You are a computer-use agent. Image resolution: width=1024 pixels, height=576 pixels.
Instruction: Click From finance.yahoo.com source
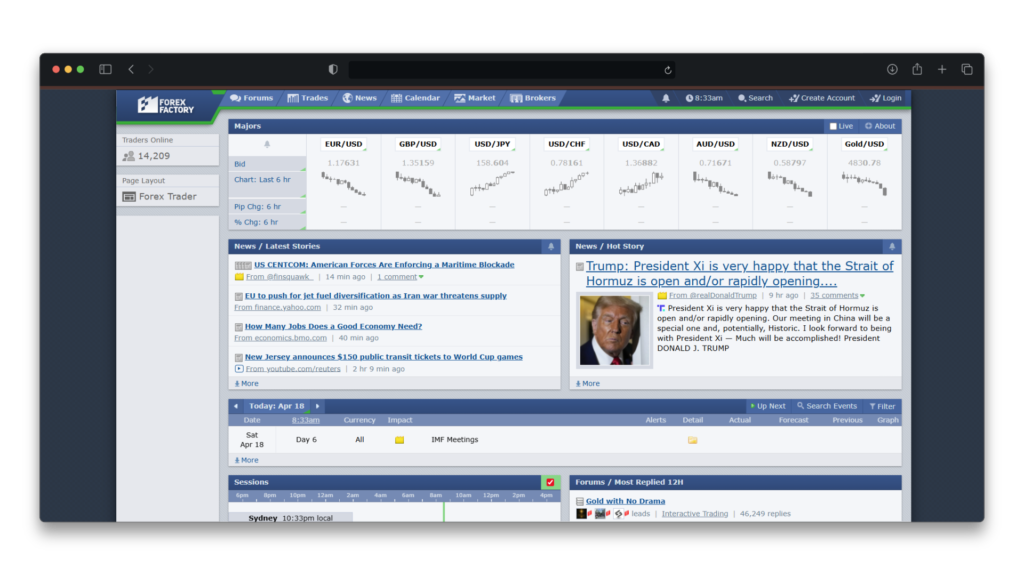(278, 308)
